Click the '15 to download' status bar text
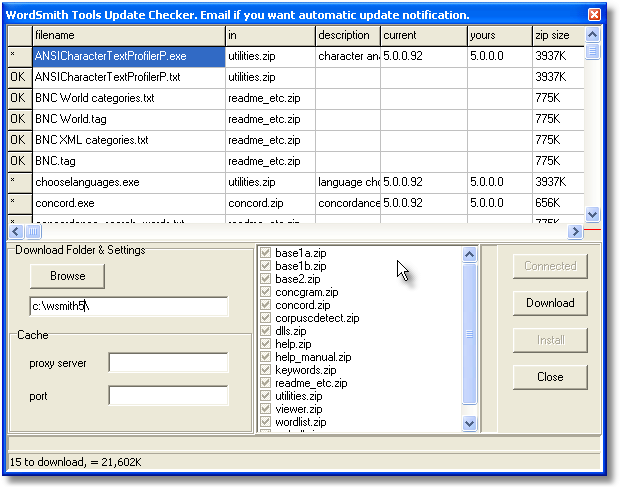The width and height of the screenshot is (621, 490). (x=76, y=462)
